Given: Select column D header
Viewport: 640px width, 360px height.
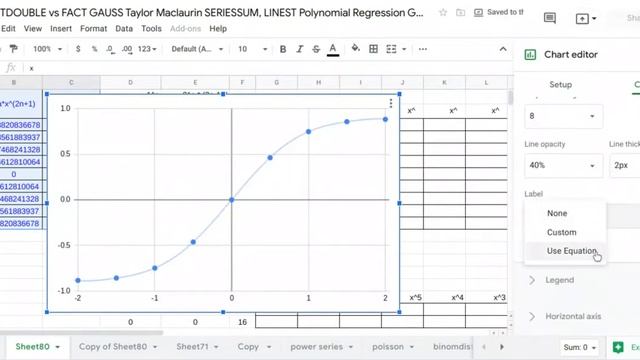Looking at the screenshot, I should coord(131,82).
